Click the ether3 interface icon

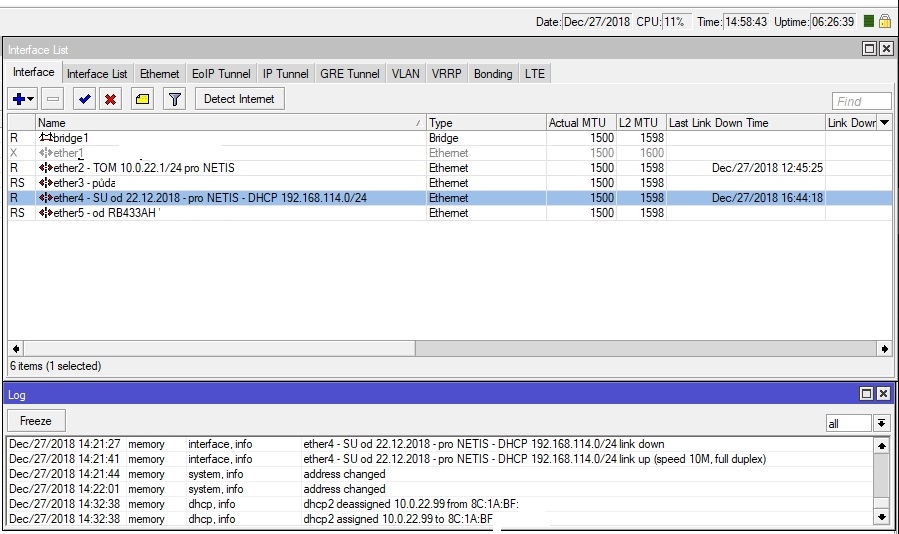coord(46,182)
